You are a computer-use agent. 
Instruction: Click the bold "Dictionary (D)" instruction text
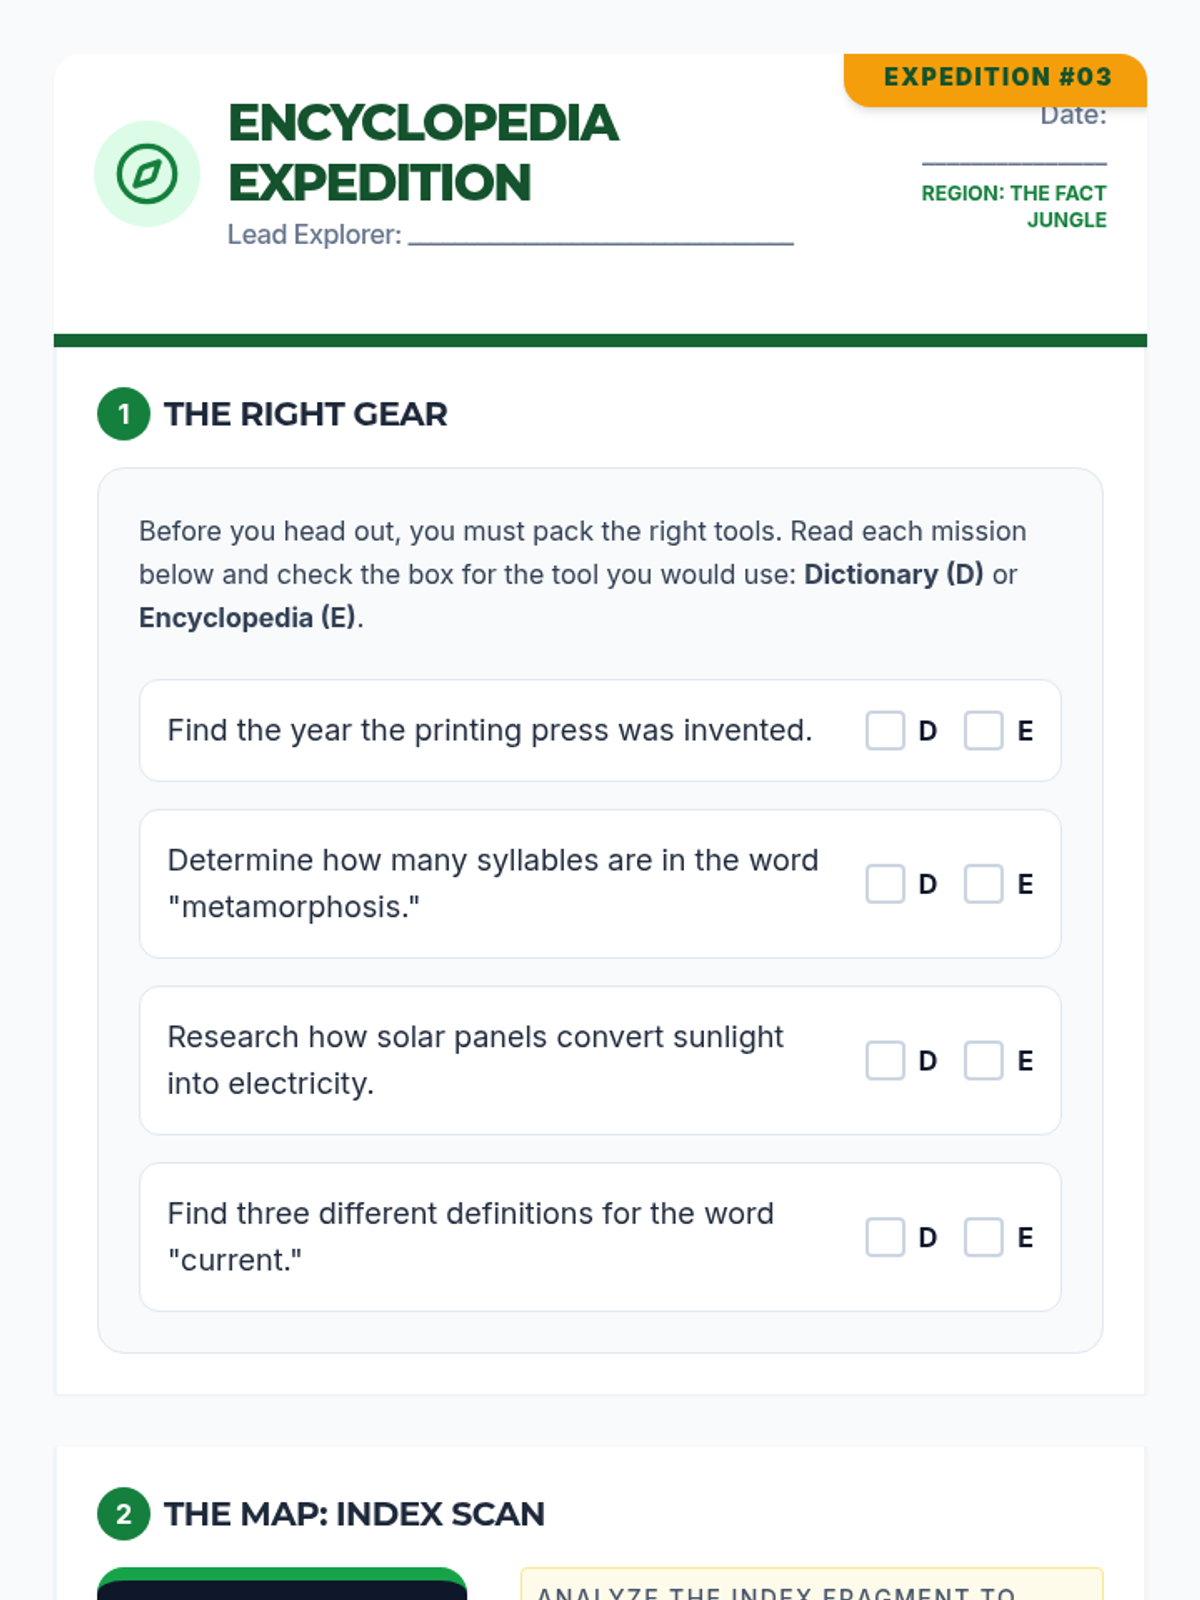(x=893, y=574)
